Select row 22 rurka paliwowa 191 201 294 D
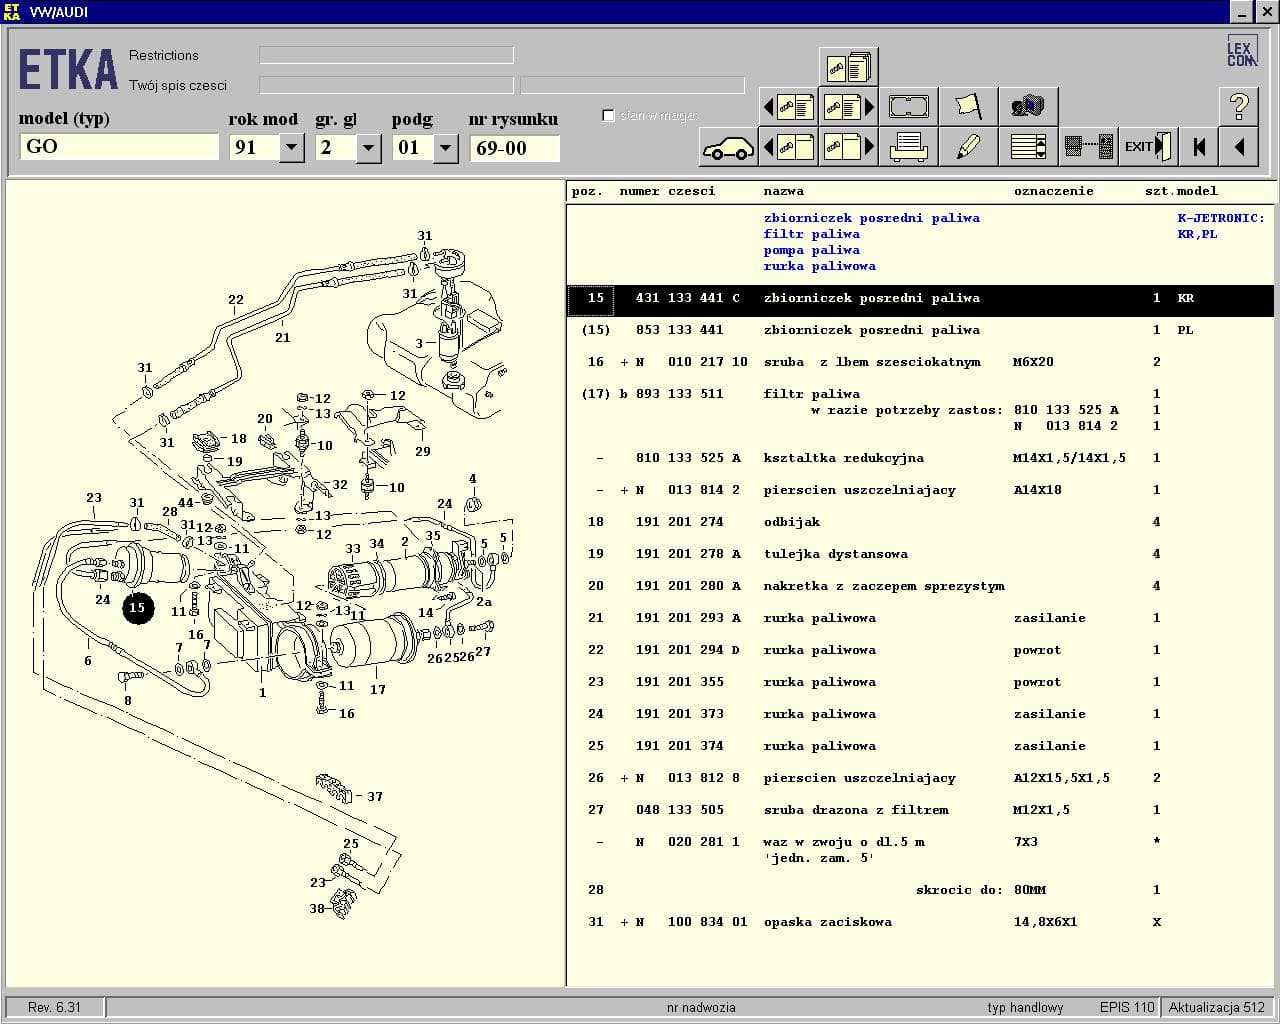The width and height of the screenshot is (1280, 1024). [920, 650]
